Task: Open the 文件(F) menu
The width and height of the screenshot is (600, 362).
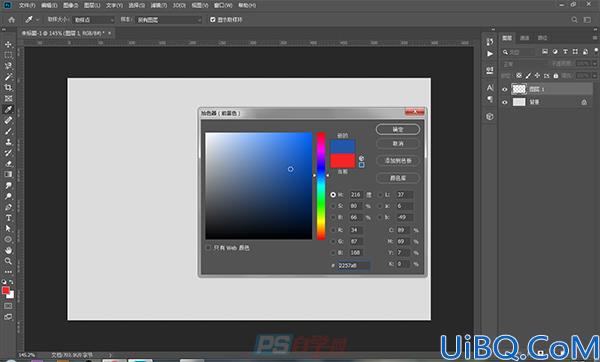Action: pos(27,5)
